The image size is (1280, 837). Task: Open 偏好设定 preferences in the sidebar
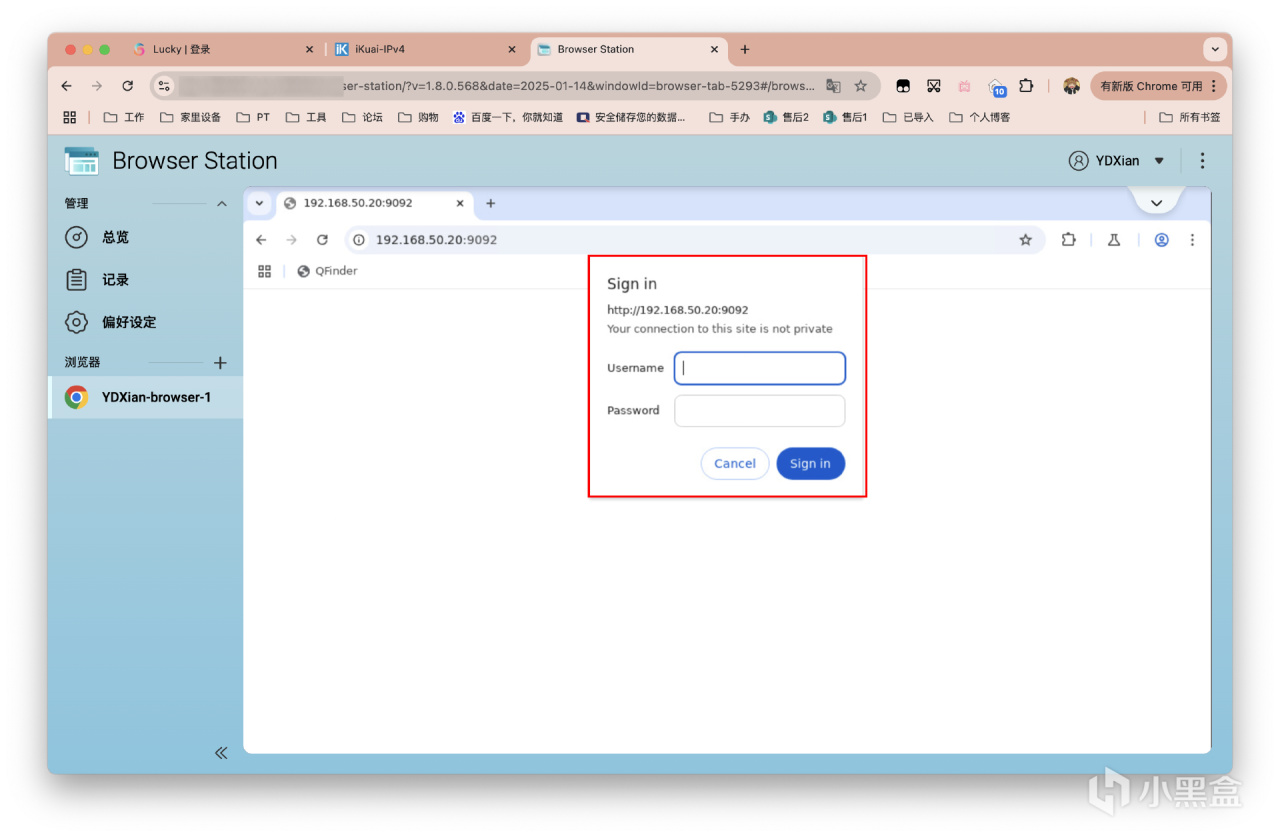click(145, 322)
